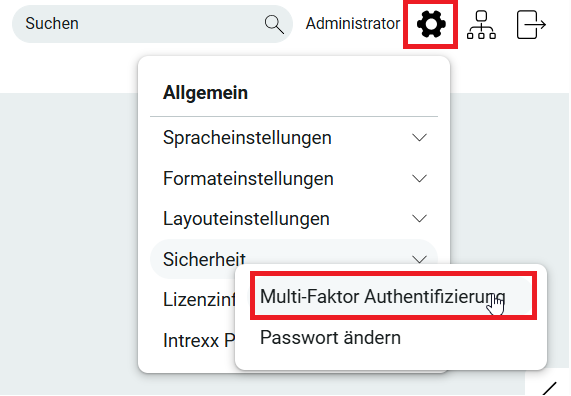Collapse Sicherheit using its chevron arrow
This screenshot has height=396, width=571.
[x=419, y=259]
